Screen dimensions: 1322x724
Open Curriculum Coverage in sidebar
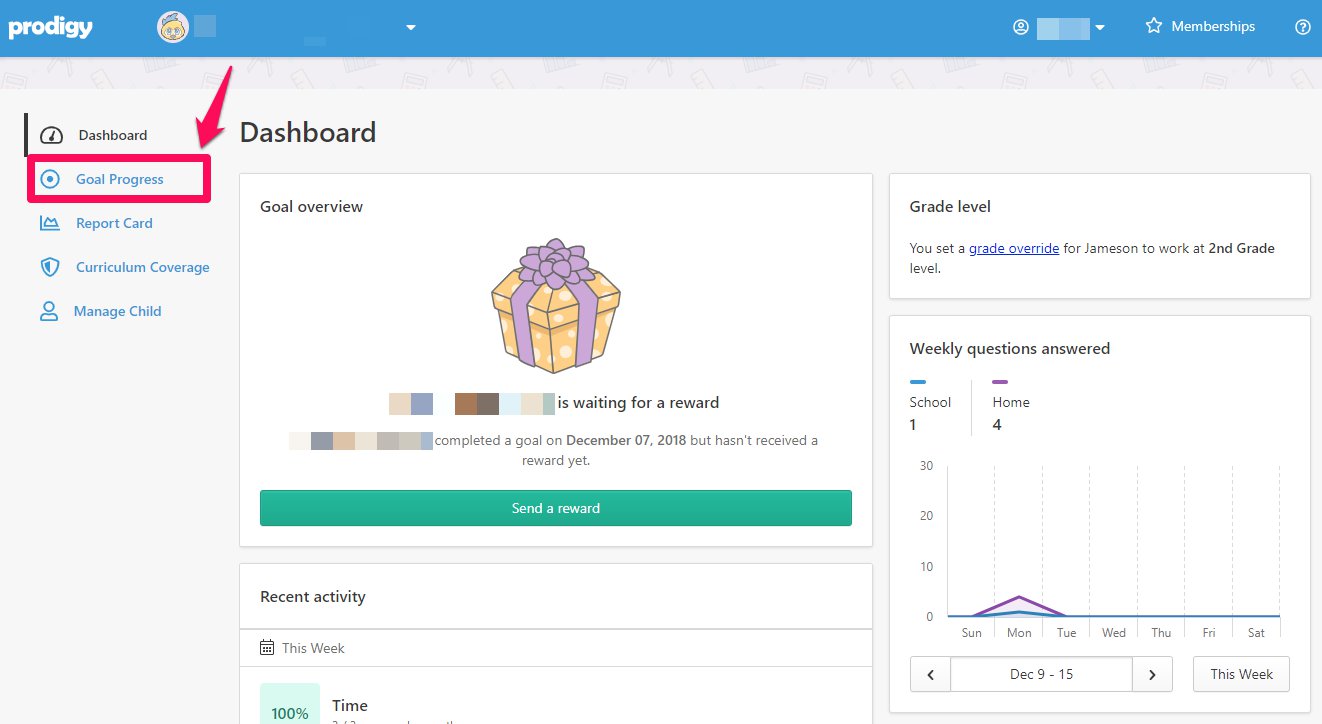143,267
